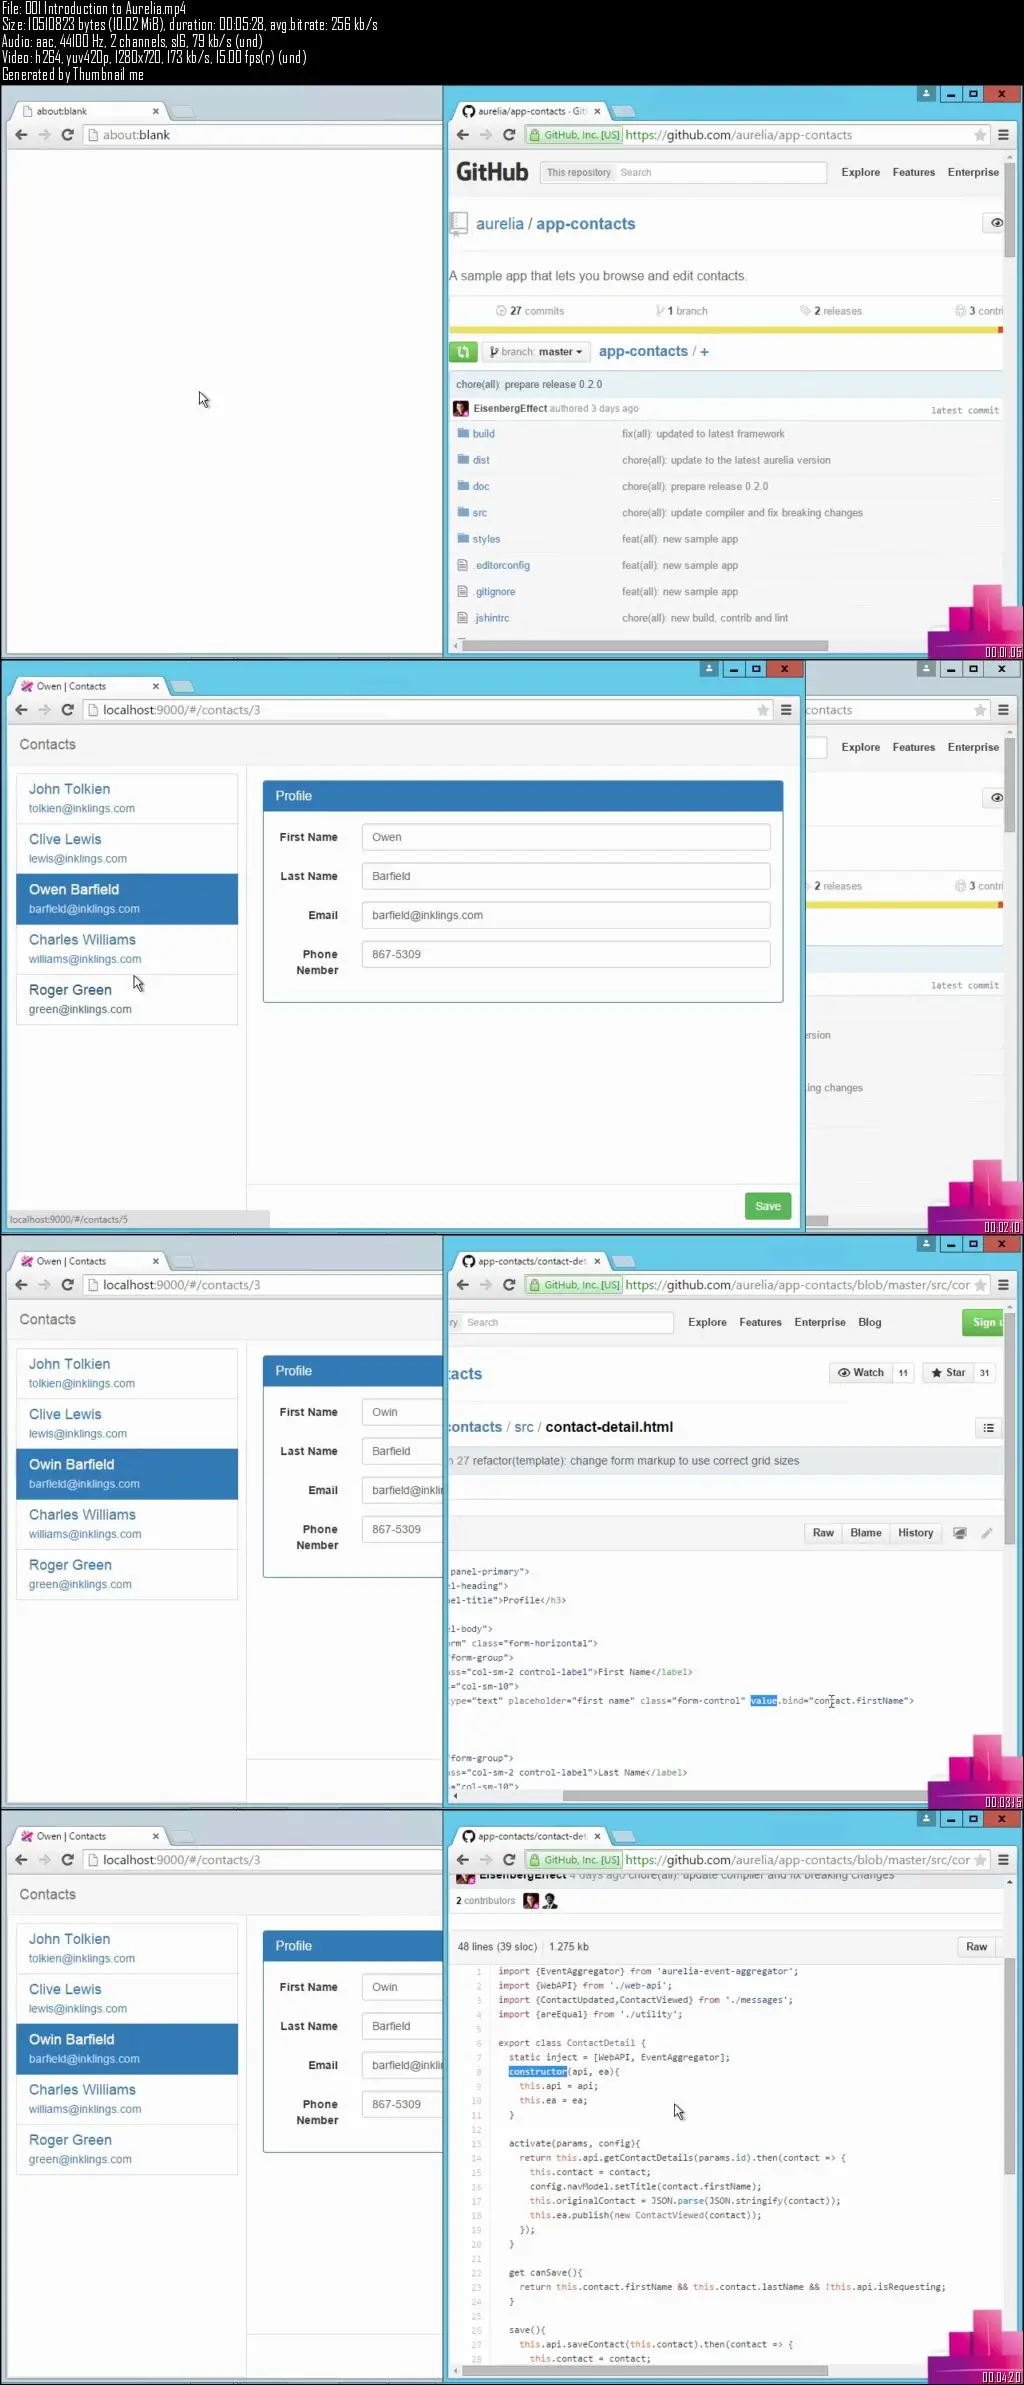The image size is (1024, 2385).
Task: Open Explore in the 00:01:05 GitHub header
Action: 861,172
